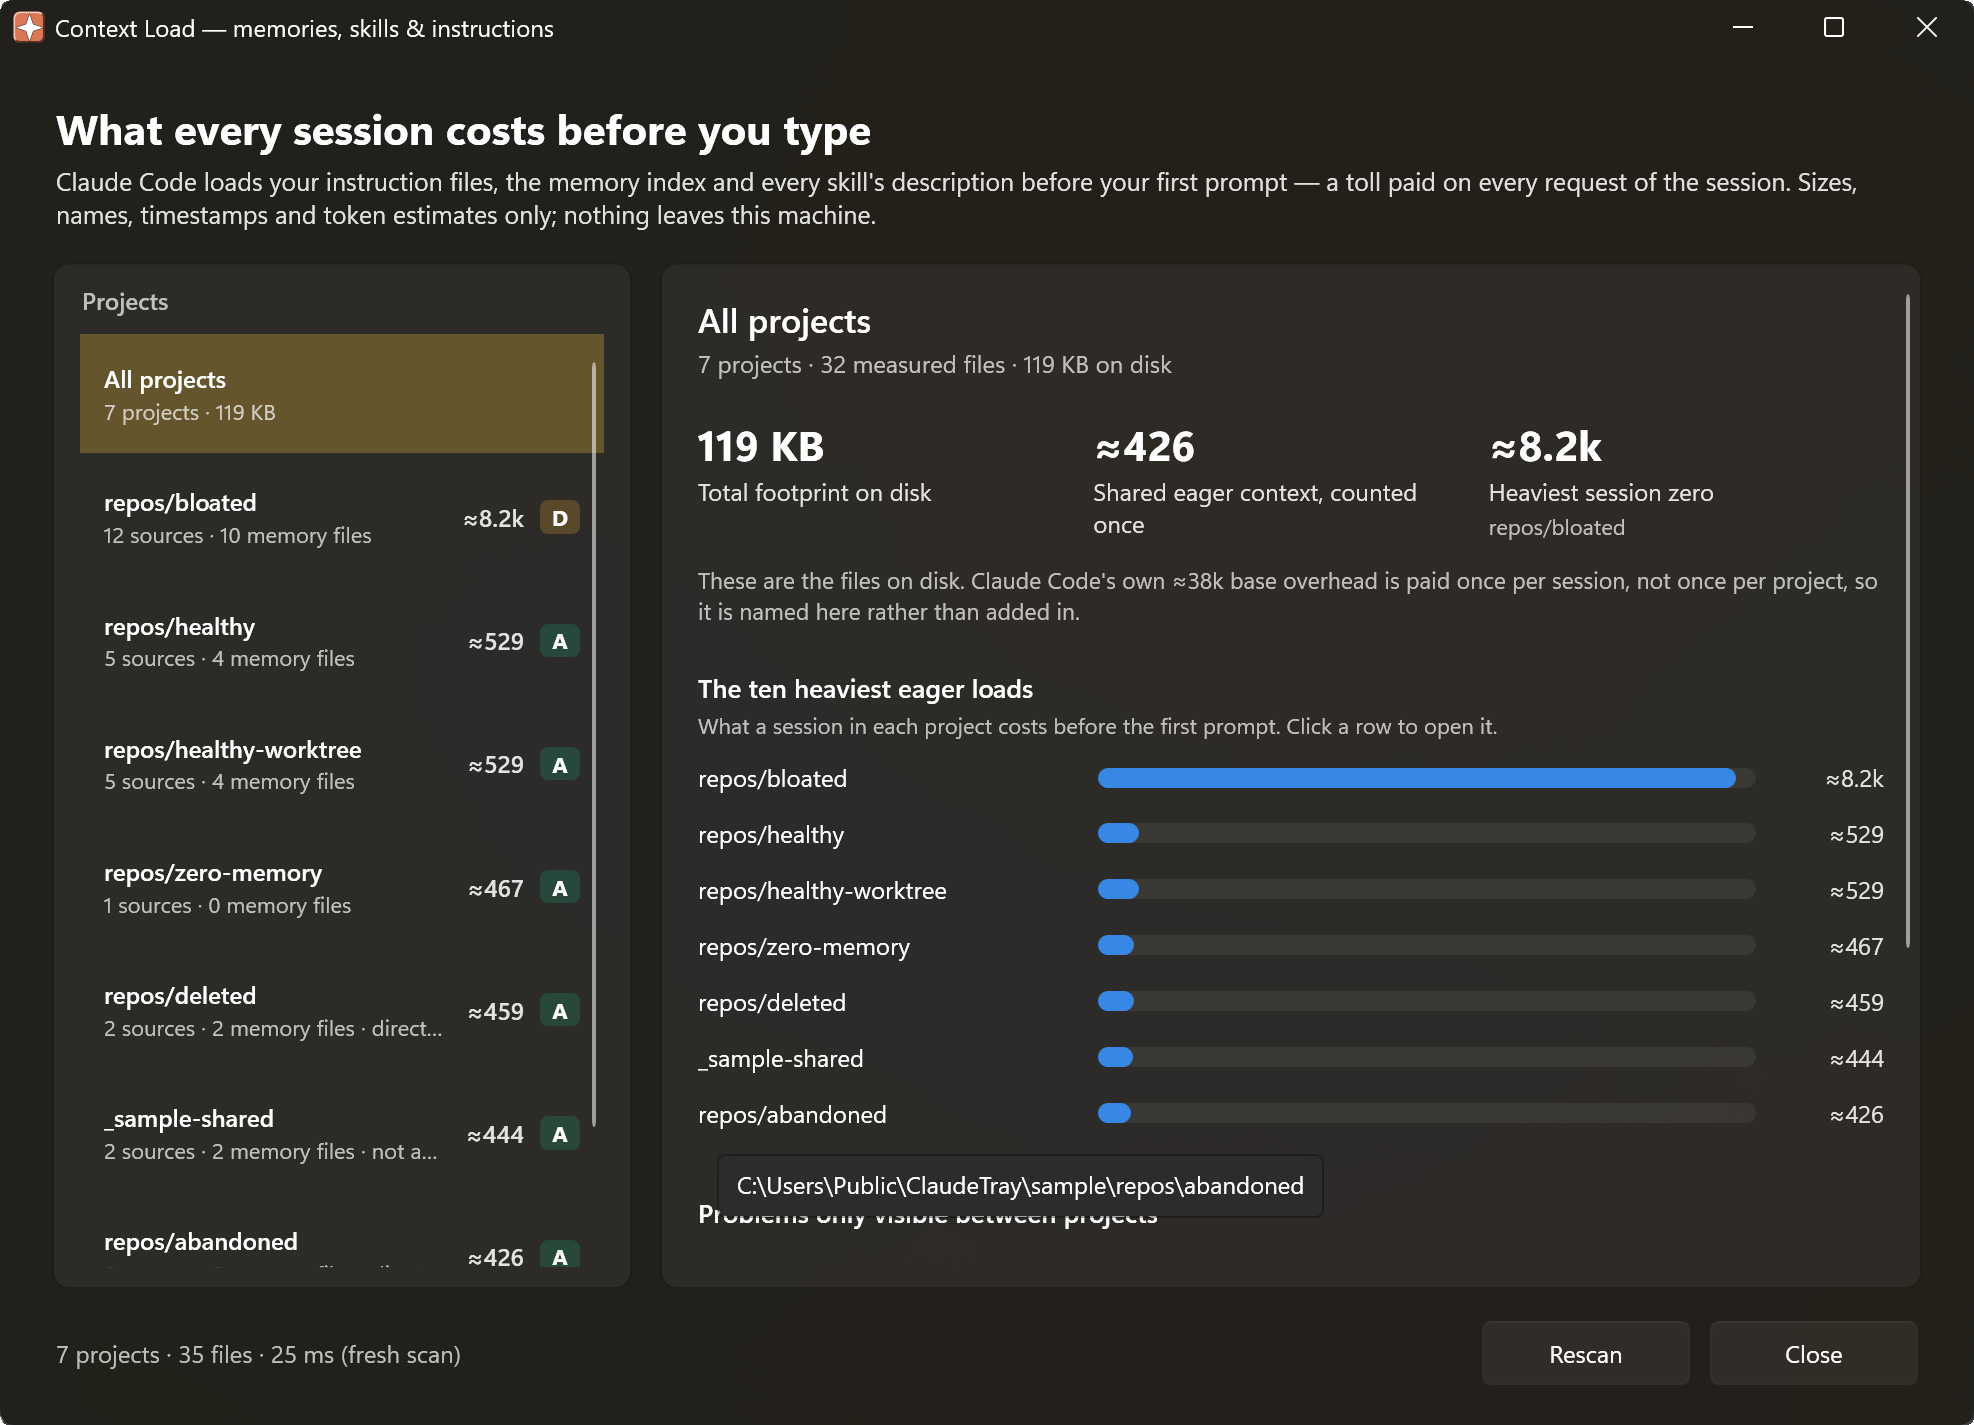
Task: Click the abandoned repo path tooltip
Action: click(1020, 1186)
